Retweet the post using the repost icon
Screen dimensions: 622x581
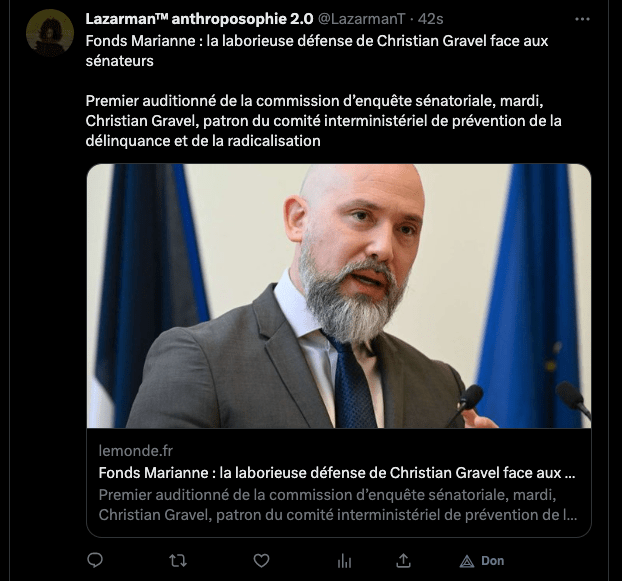tap(178, 561)
